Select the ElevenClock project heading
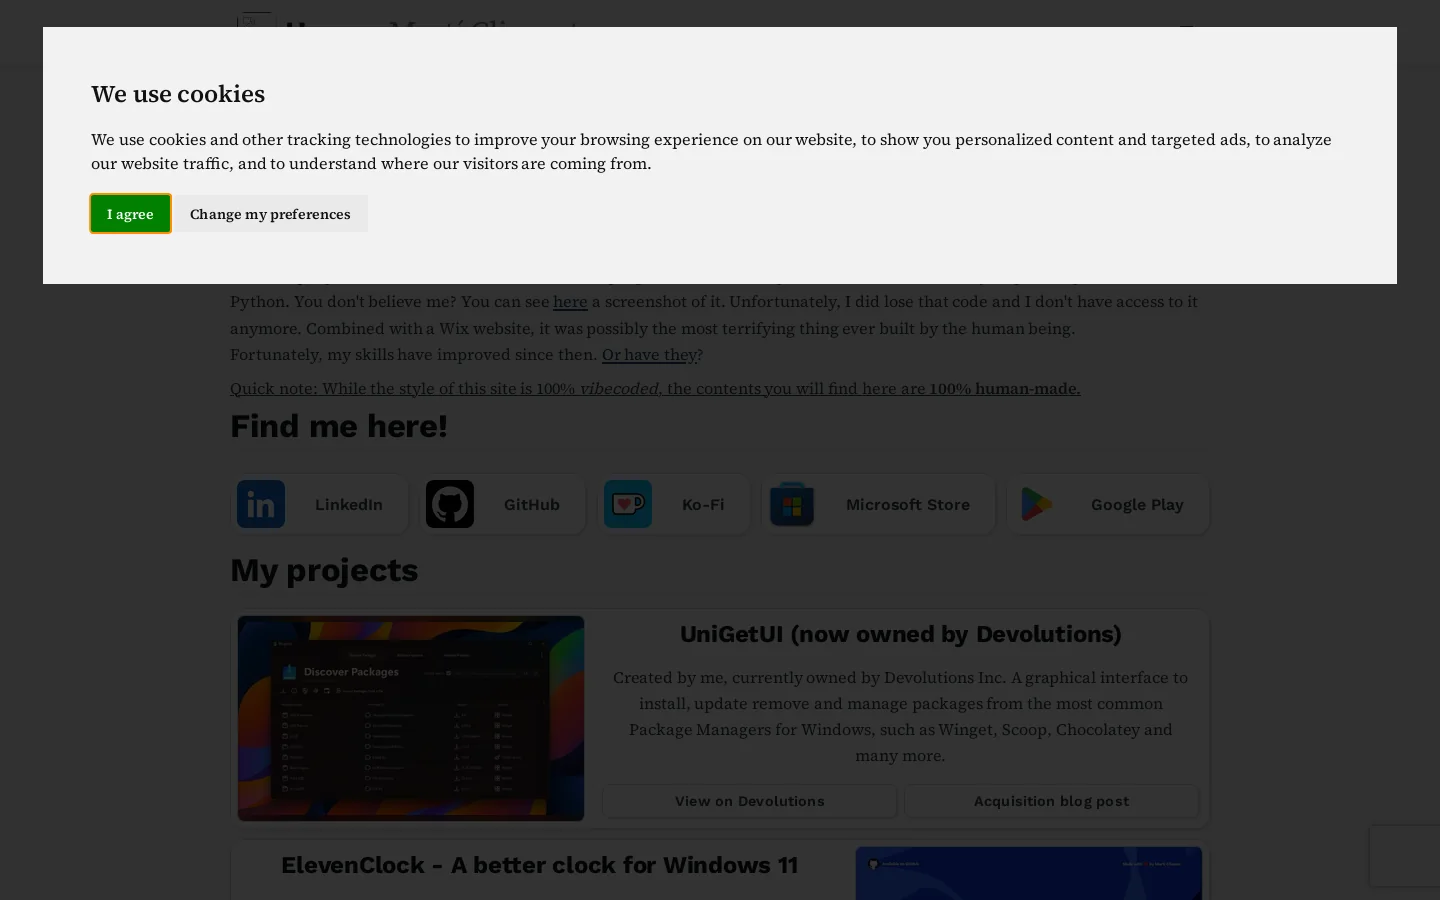Screen dimensions: 1440x900 coord(540,865)
